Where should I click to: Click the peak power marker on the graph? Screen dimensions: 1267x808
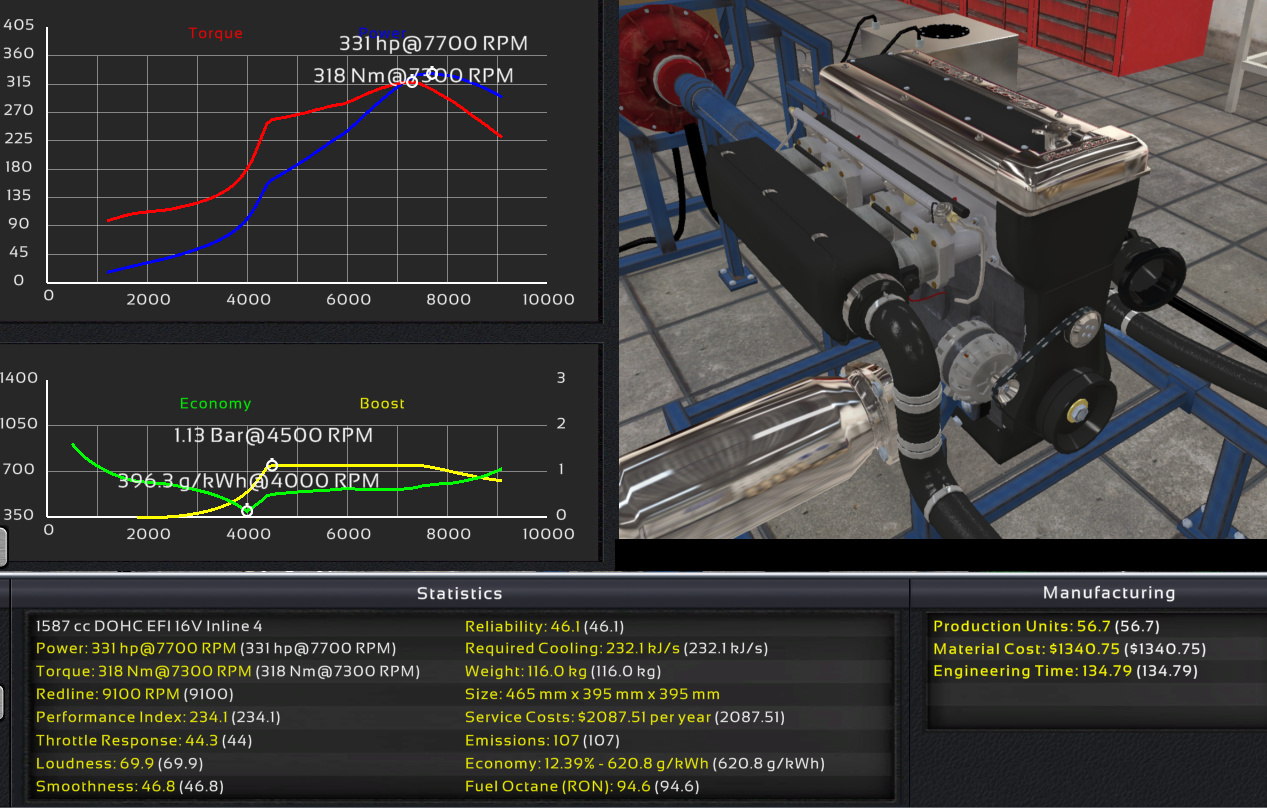[432, 74]
